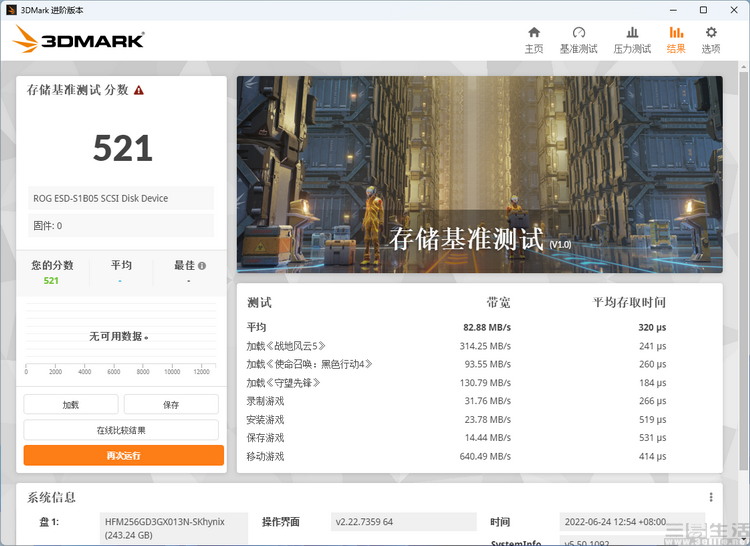Screen dimensions: 750x546
Task: Click the orange 再次运行 button
Action: pos(123,455)
